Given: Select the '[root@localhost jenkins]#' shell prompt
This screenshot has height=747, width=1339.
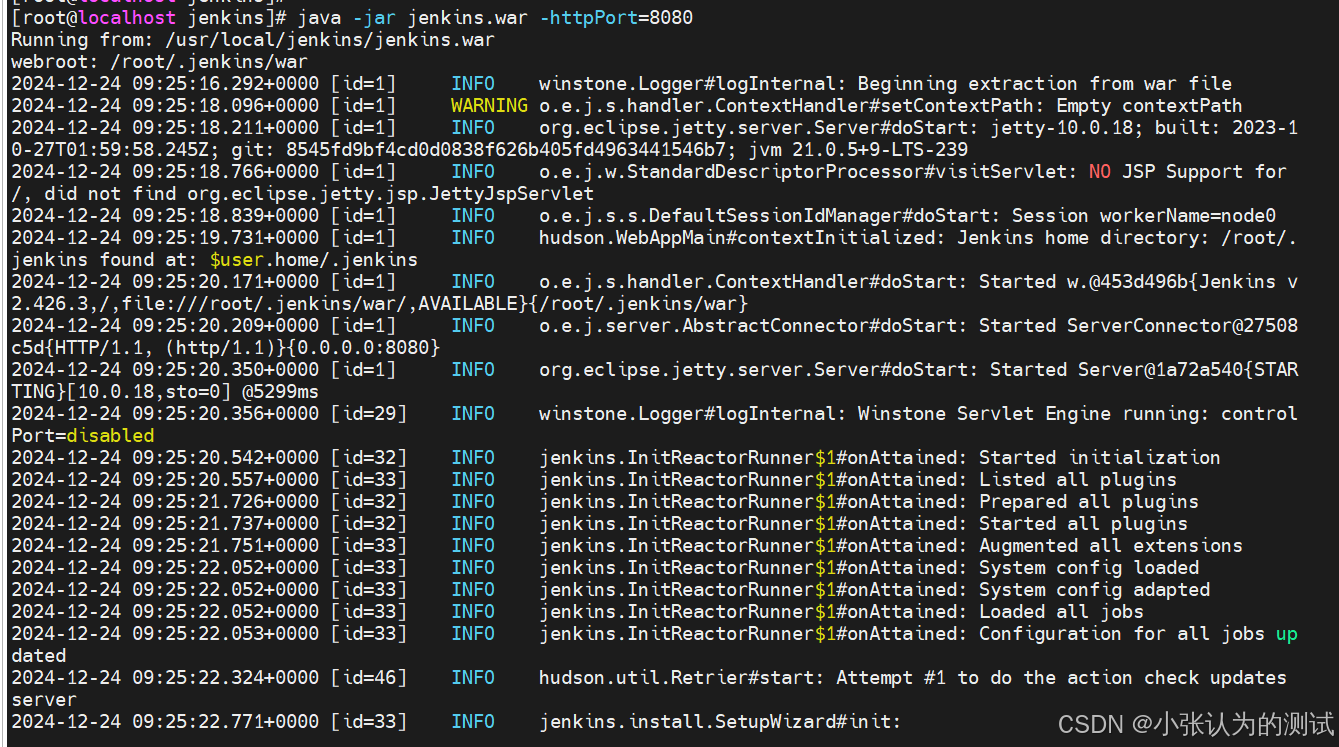Looking at the screenshot, I should point(149,18).
